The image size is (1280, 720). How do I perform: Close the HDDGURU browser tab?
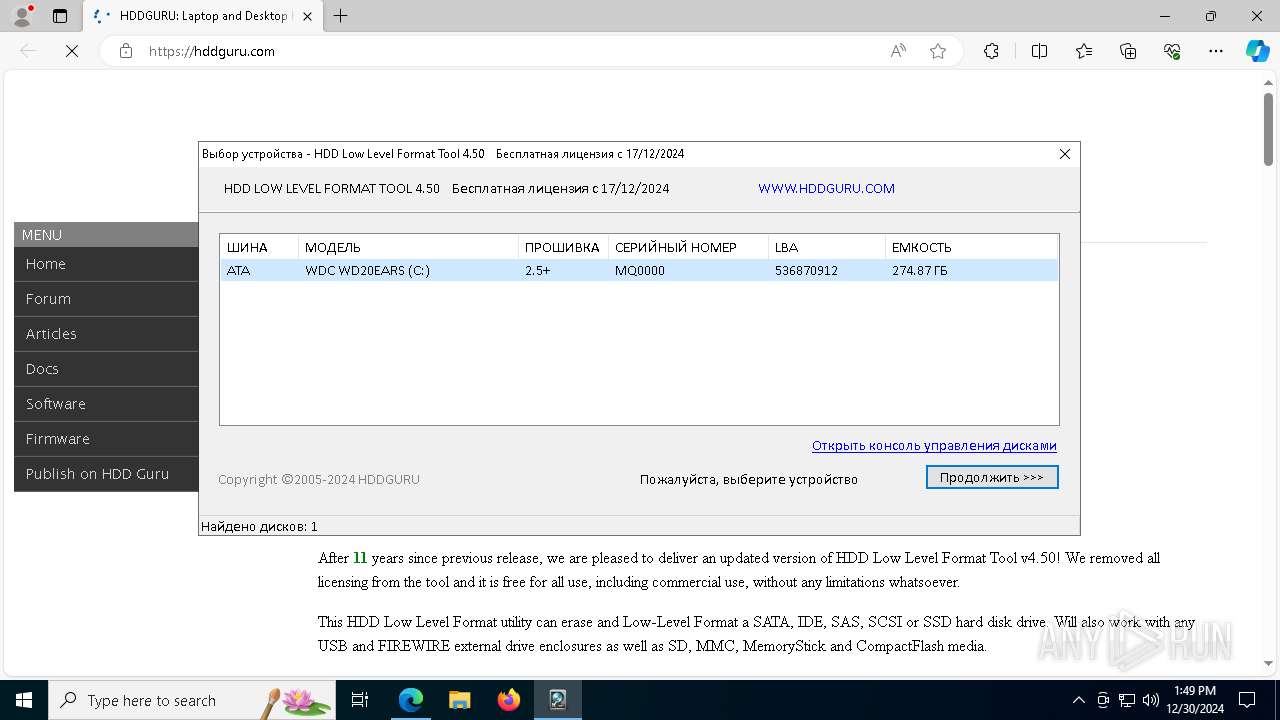pos(307,16)
